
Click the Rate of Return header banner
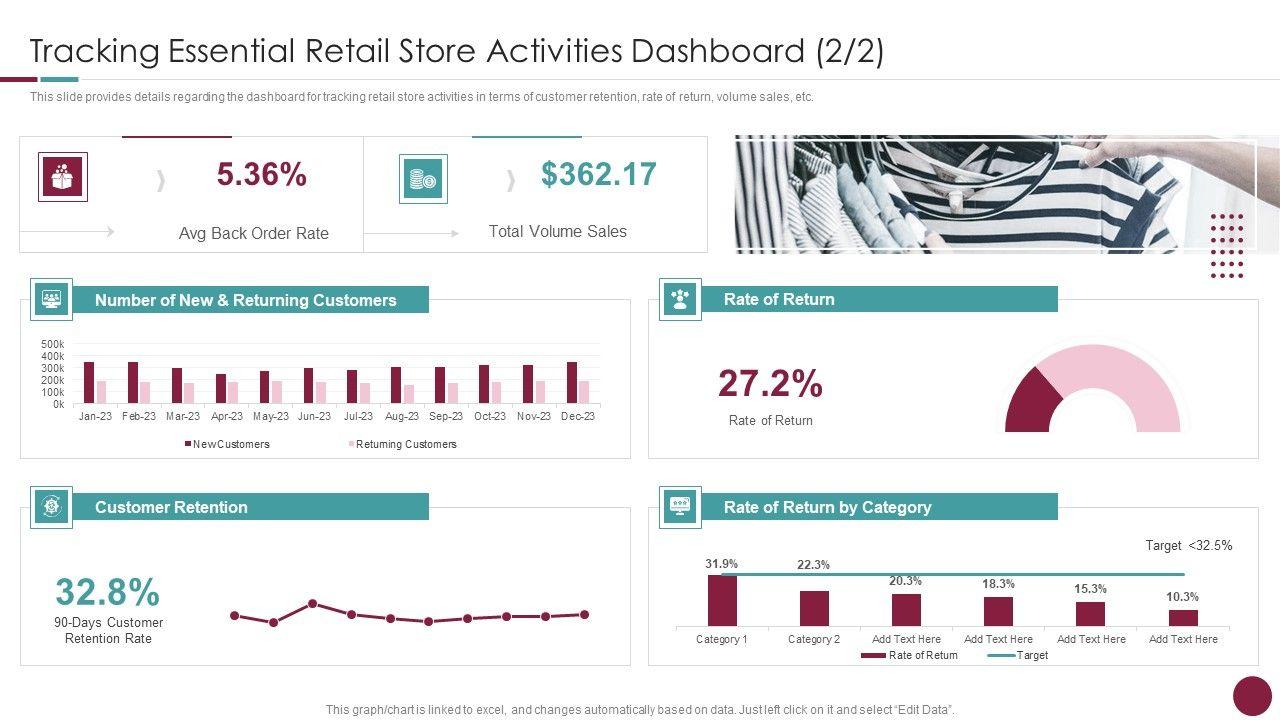(x=880, y=299)
